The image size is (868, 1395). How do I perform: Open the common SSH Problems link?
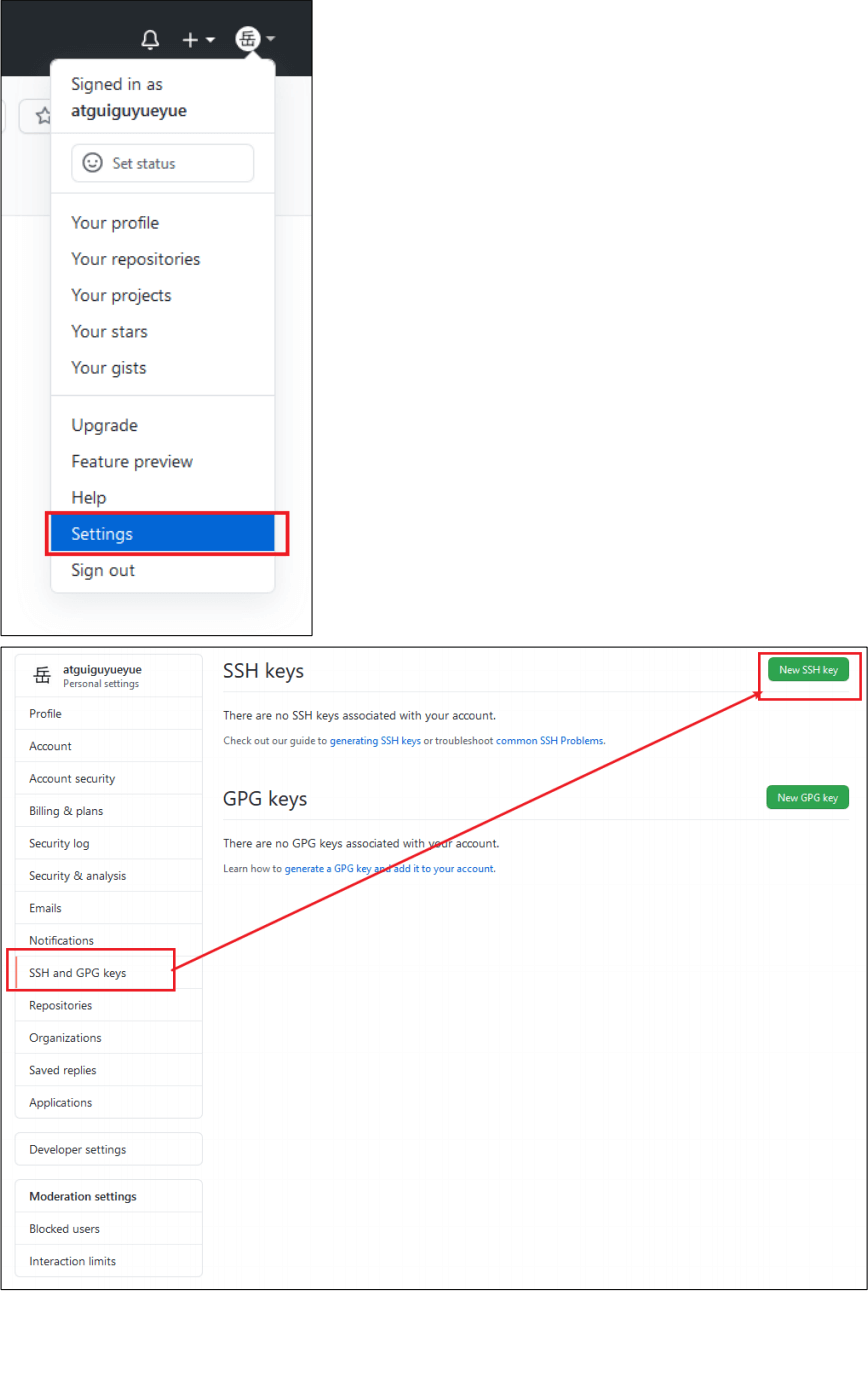[x=550, y=741]
